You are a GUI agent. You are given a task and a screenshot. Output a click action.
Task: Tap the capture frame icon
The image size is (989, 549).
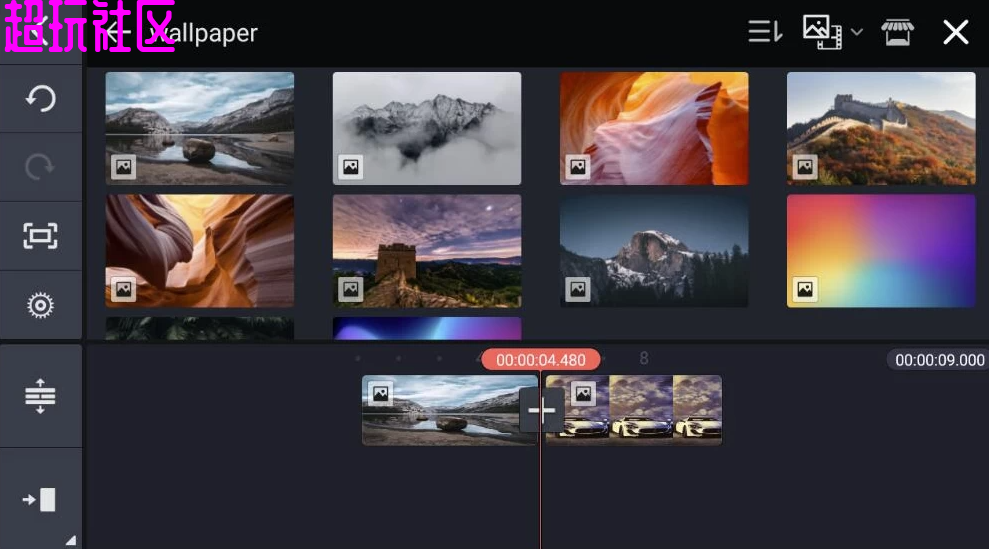coord(40,236)
